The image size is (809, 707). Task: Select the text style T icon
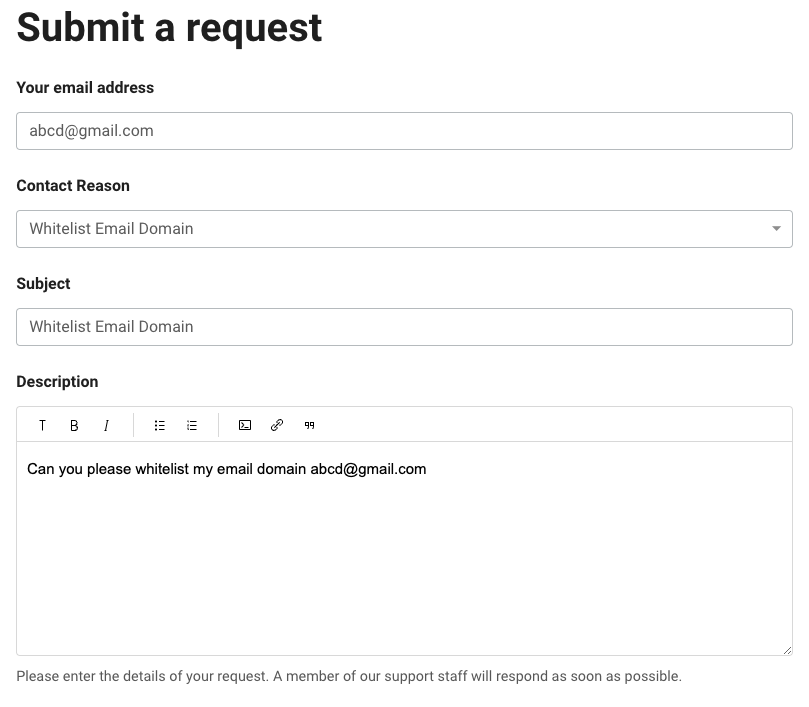pyautogui.click(x=42, y=425)
